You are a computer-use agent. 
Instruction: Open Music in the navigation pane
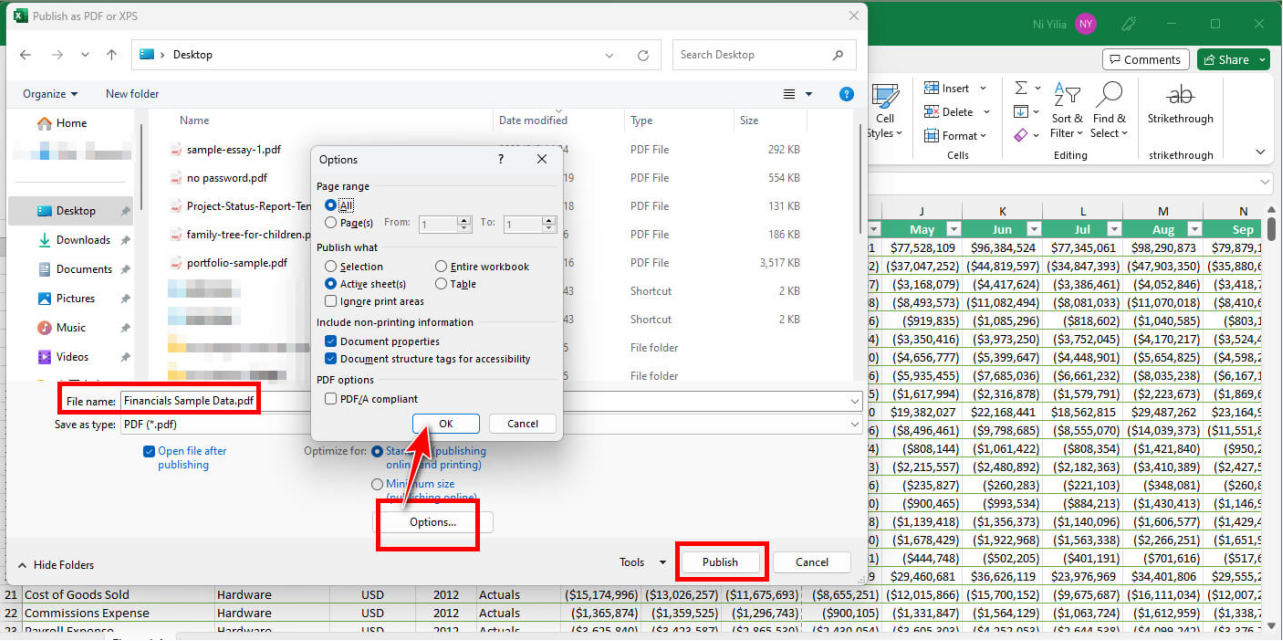[x=61, y=327]
